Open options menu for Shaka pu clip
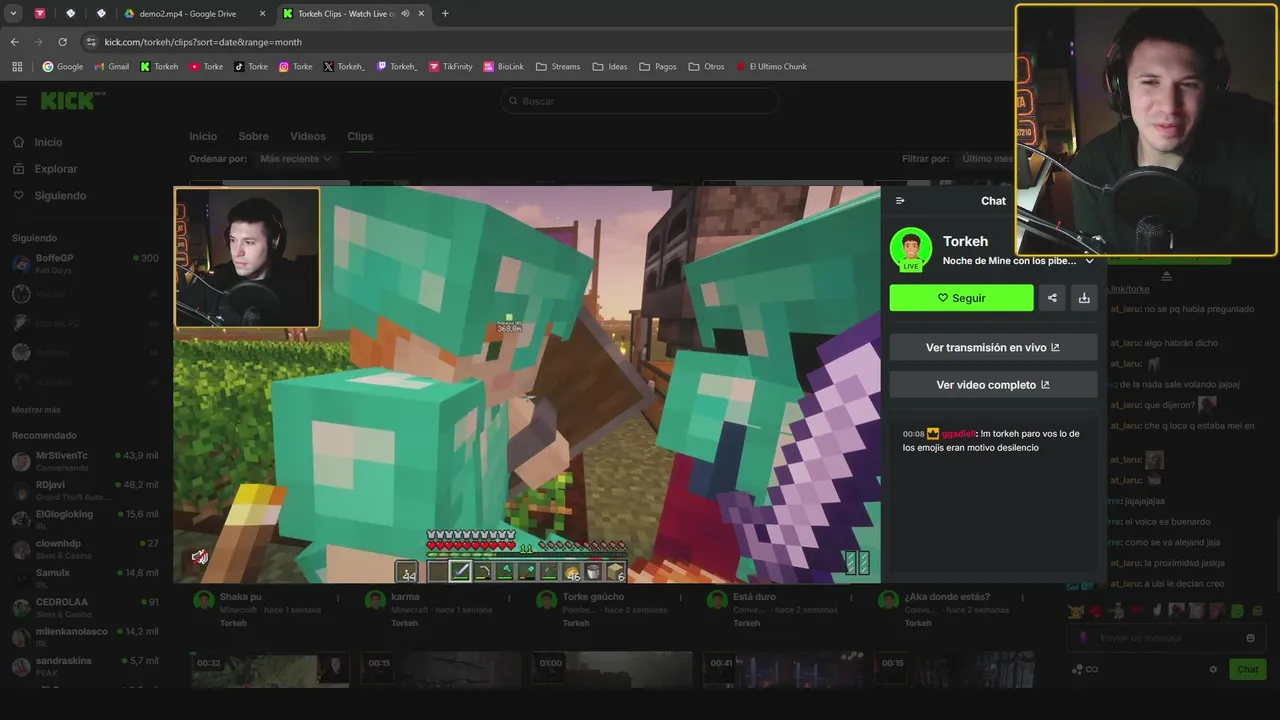1280x720 pixels. coord(338,598)
